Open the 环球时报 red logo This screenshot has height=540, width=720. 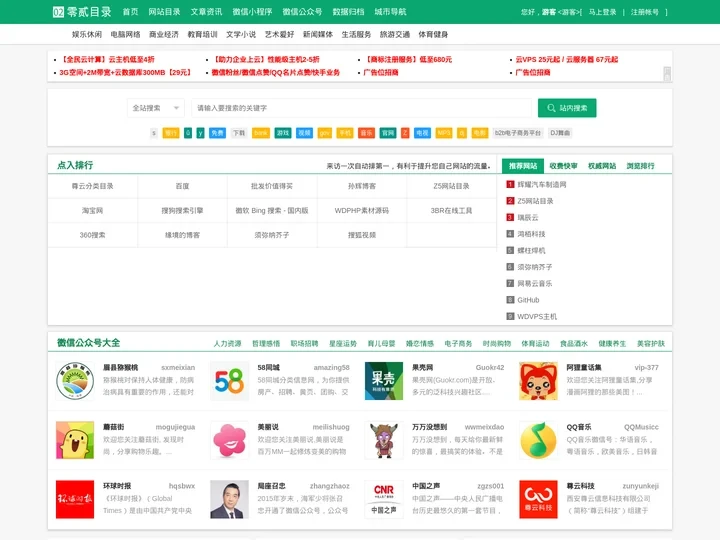point(75,500)
